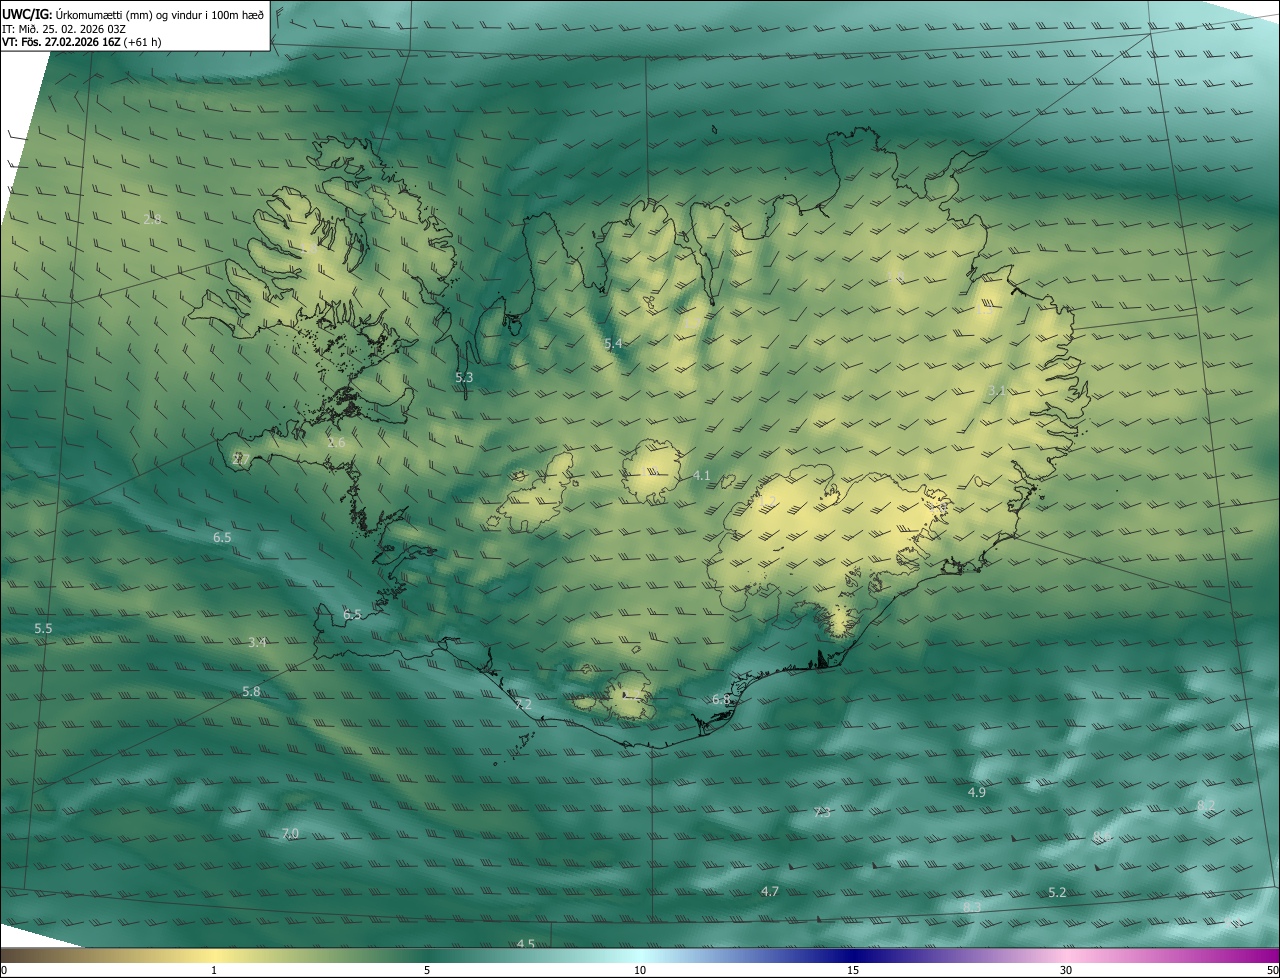Click the 5.4 value label on the map
The width and height of the screenshot is (1280, 978).
[x=613, y=344]
